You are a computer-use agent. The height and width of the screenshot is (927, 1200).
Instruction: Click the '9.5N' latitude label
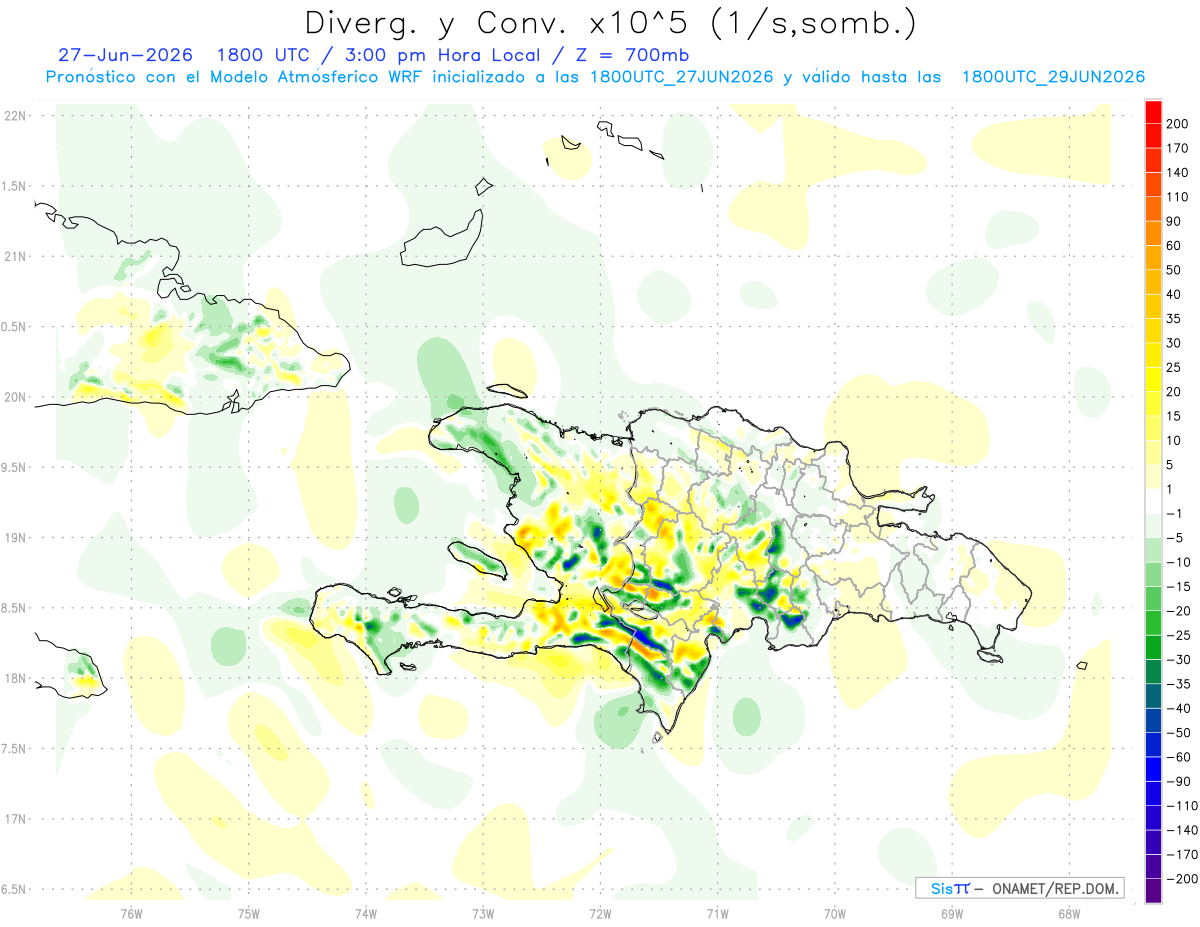point(14,467)
